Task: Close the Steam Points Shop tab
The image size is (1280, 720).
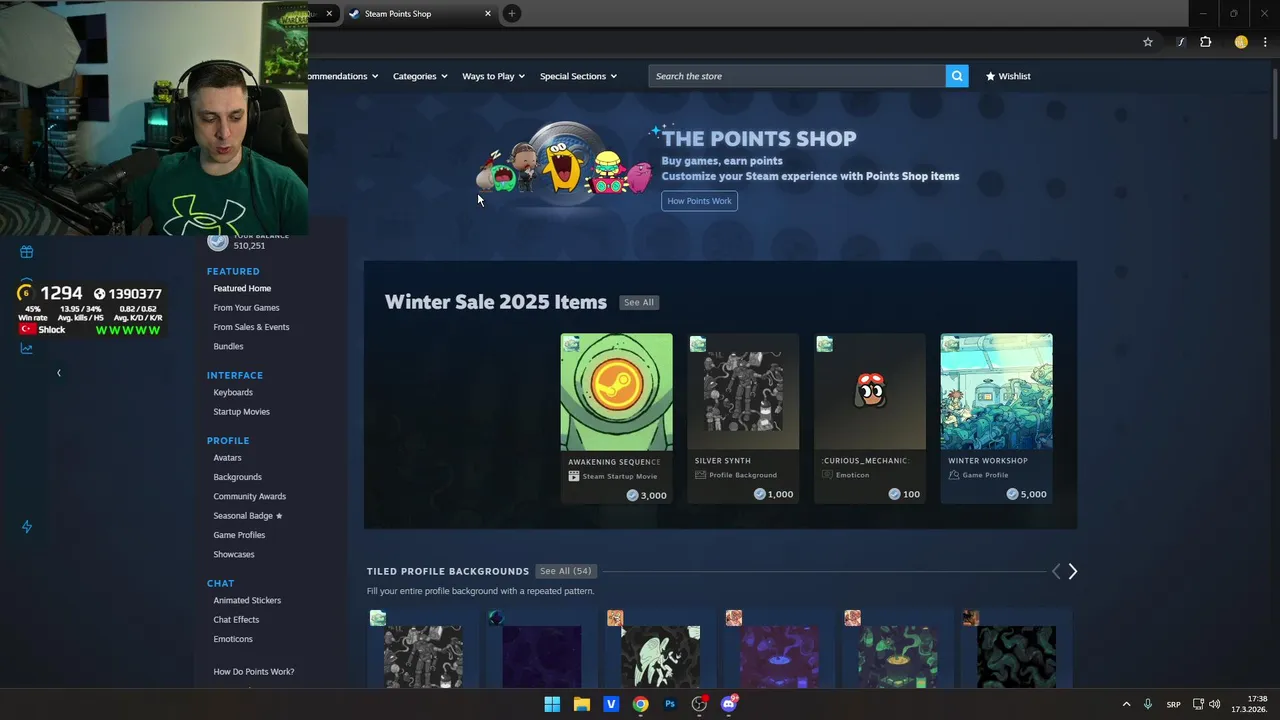Action: tap(488, 14)
